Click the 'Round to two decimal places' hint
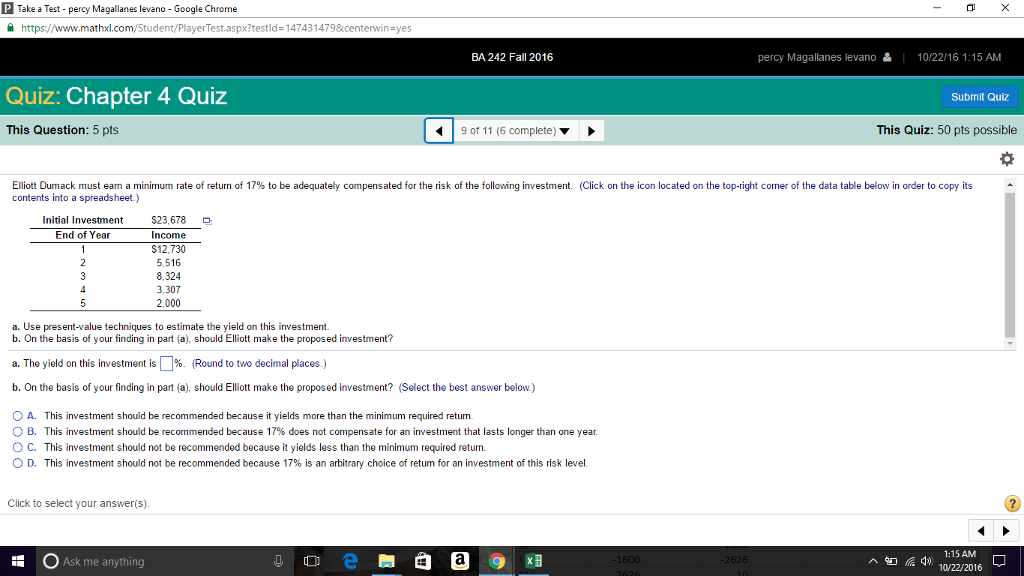This screenshot has width=1024, height=576. [259, 364]
